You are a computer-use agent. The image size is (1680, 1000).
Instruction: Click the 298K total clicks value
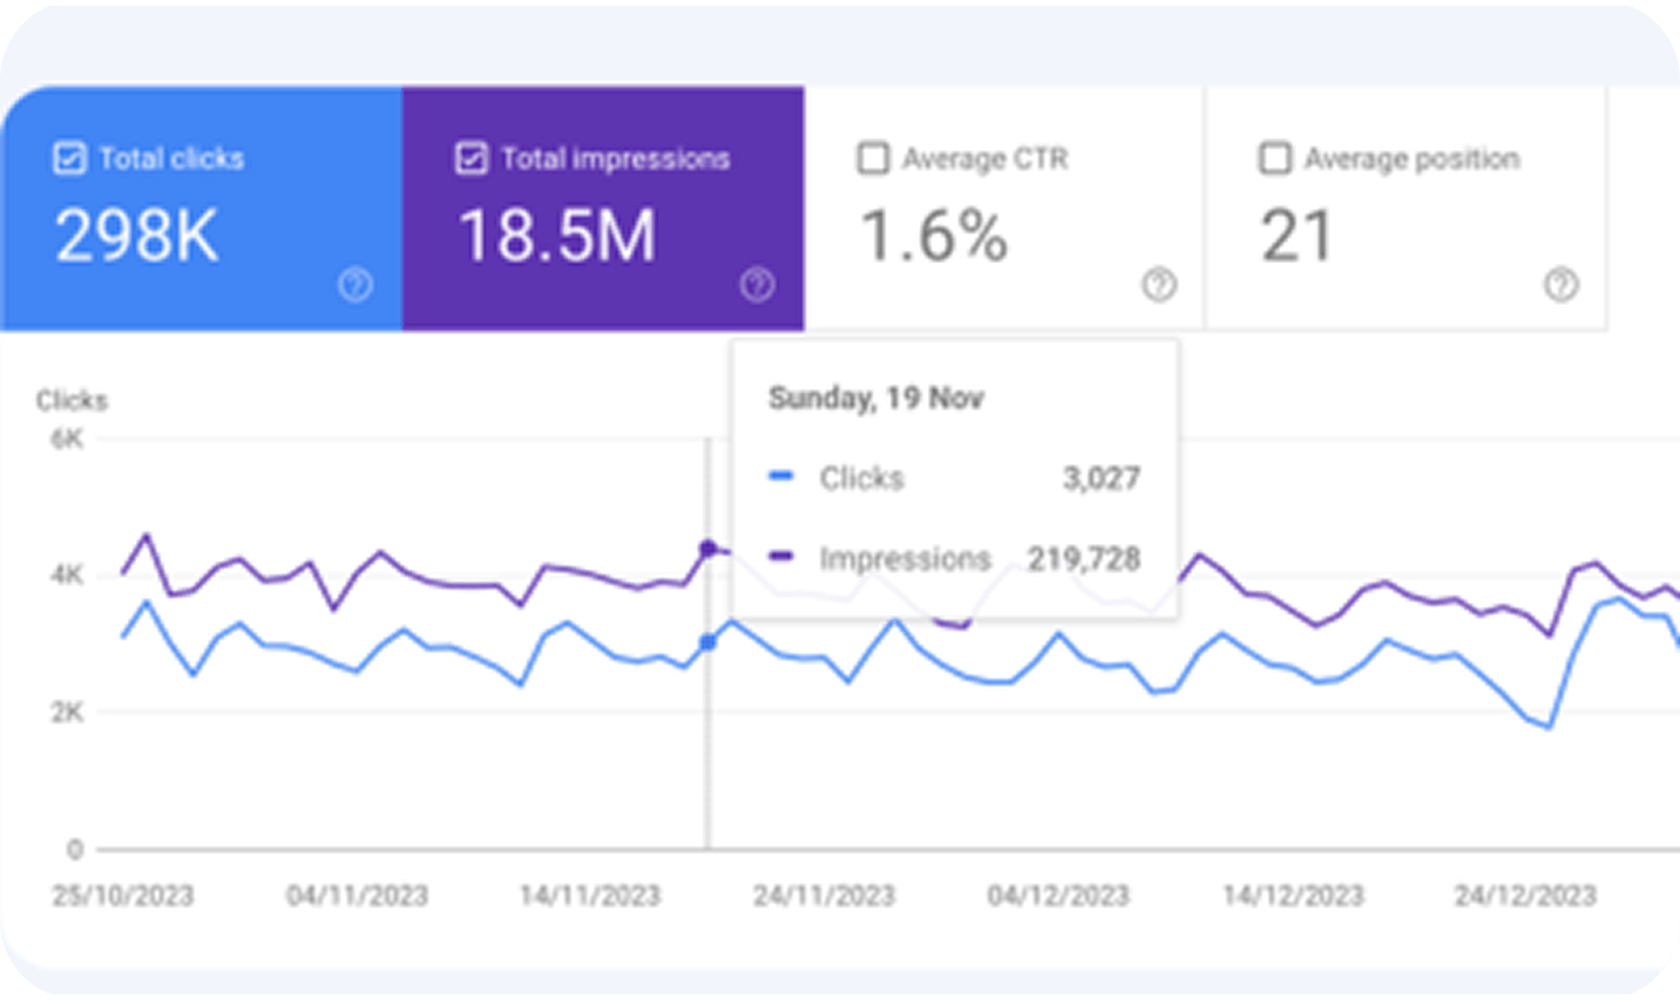point(137,237)
